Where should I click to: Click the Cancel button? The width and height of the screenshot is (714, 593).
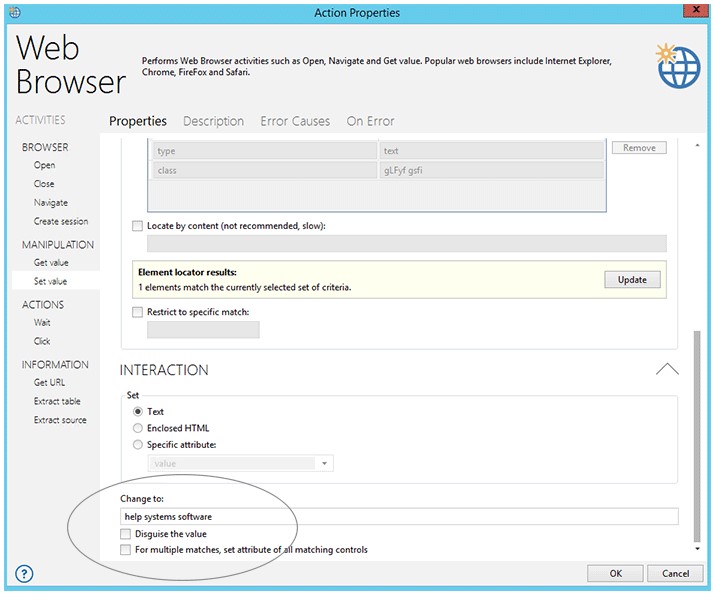[675, 573]
